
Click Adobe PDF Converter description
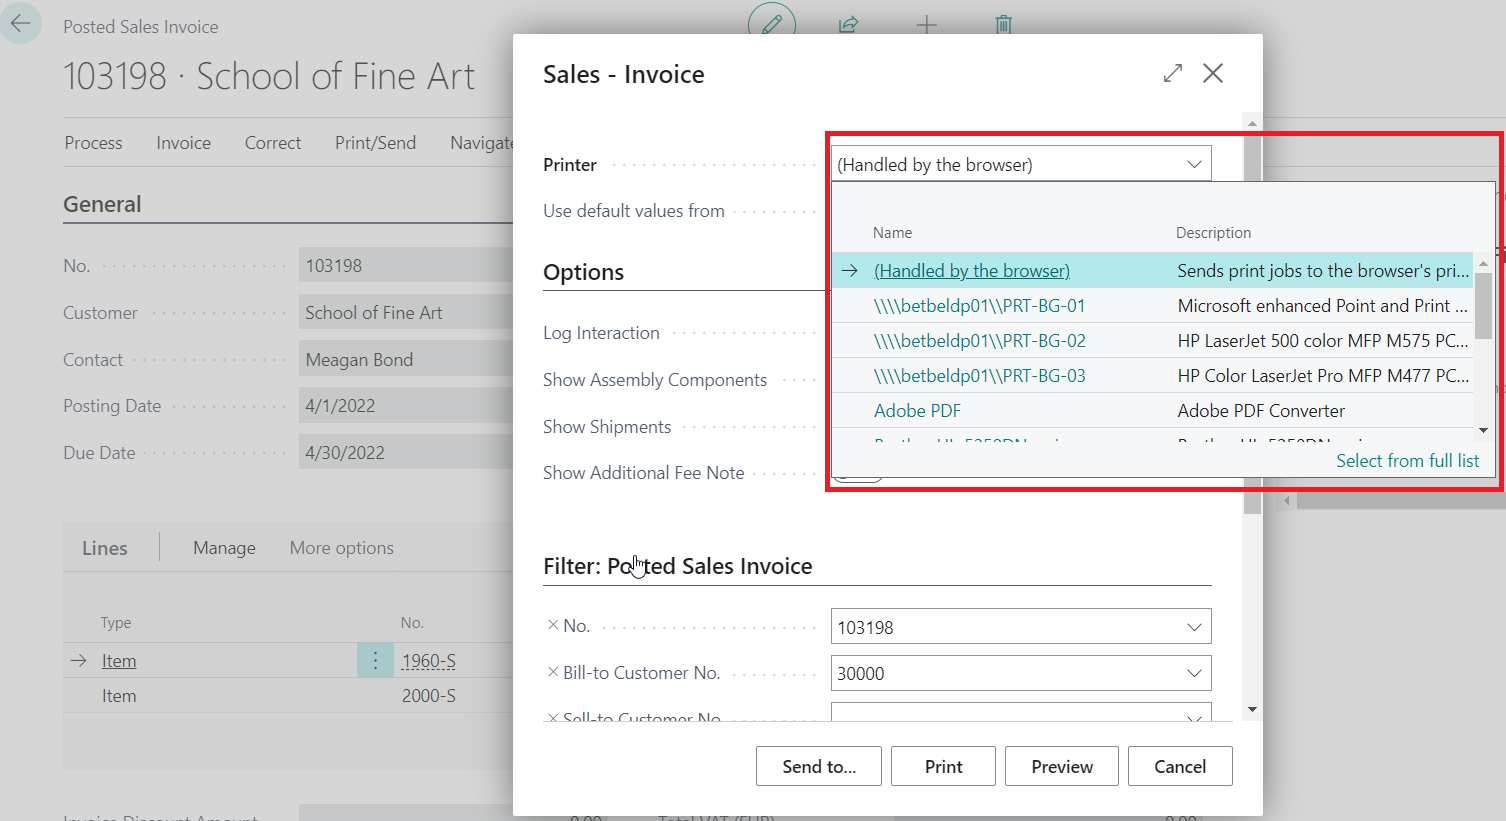pos(1261,411)
